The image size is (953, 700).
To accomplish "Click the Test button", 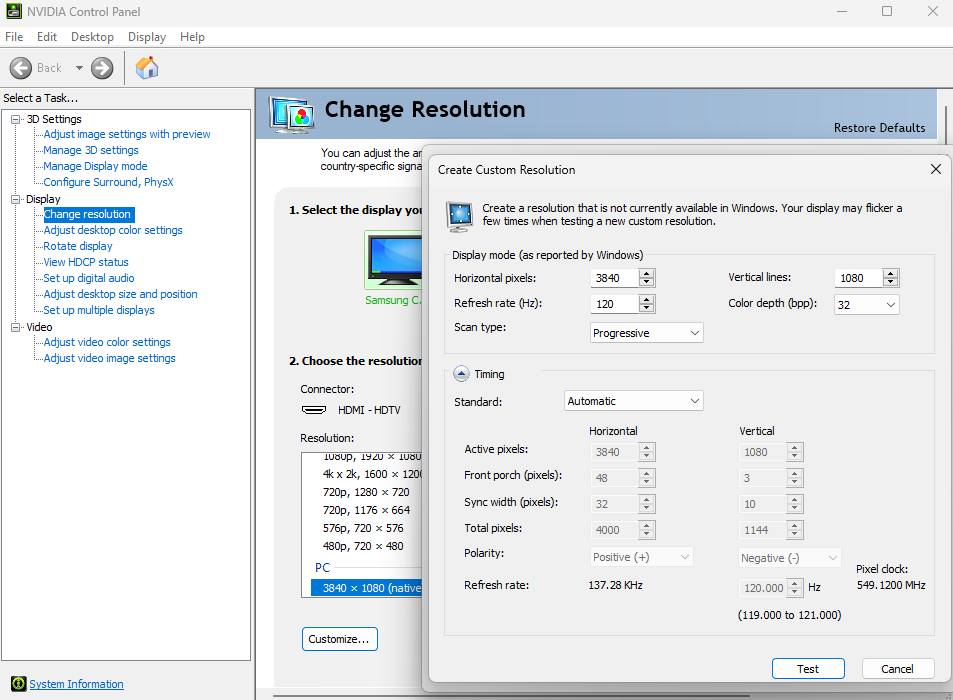I will (x=808, y=669).
